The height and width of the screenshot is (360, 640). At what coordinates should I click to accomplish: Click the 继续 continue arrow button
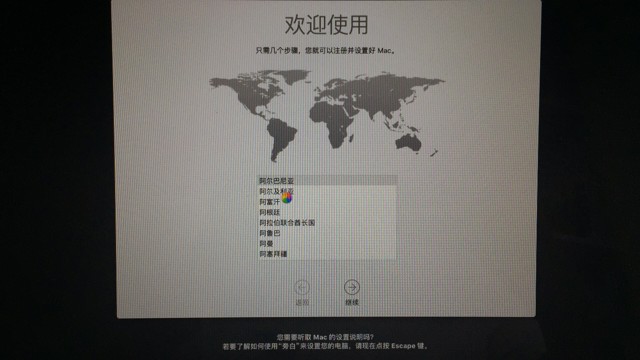[351, 287]
